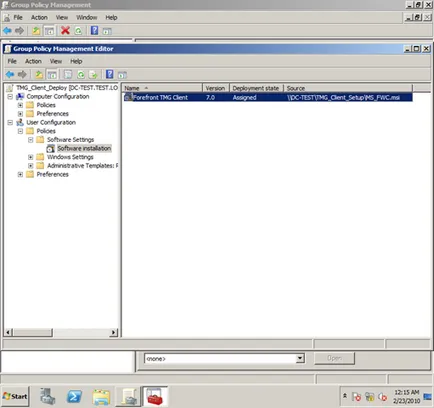Open Action menu in Editor window
This screenshot has width=434, height=408.
tap(33, 61)
